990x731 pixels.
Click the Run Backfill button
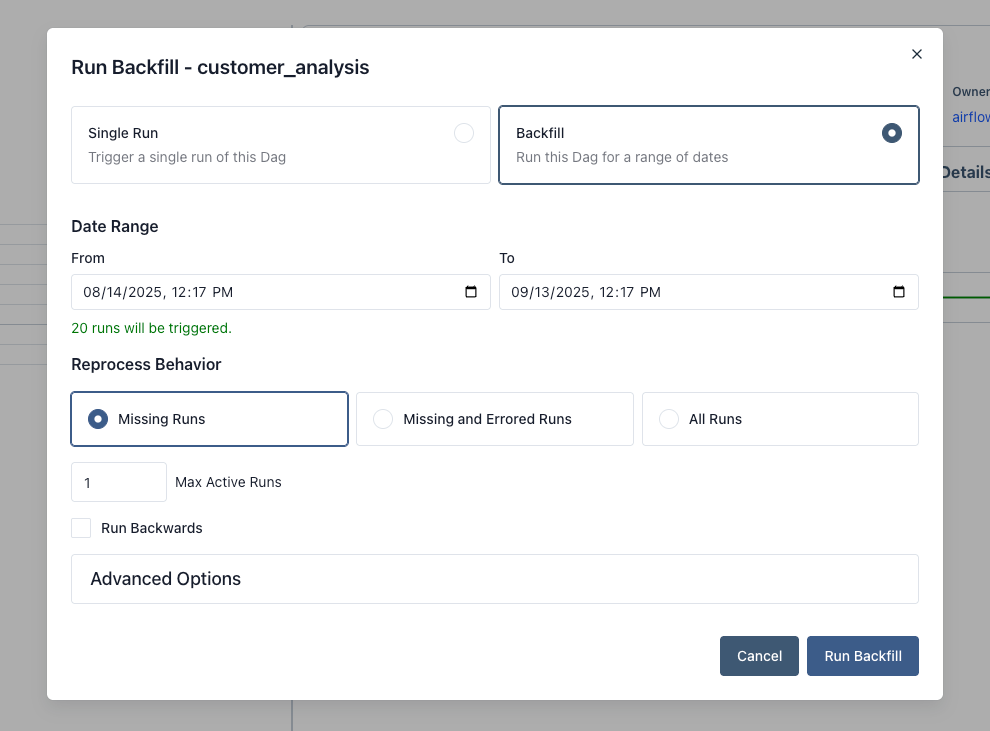pyautogui.click(x=862, y=656)
